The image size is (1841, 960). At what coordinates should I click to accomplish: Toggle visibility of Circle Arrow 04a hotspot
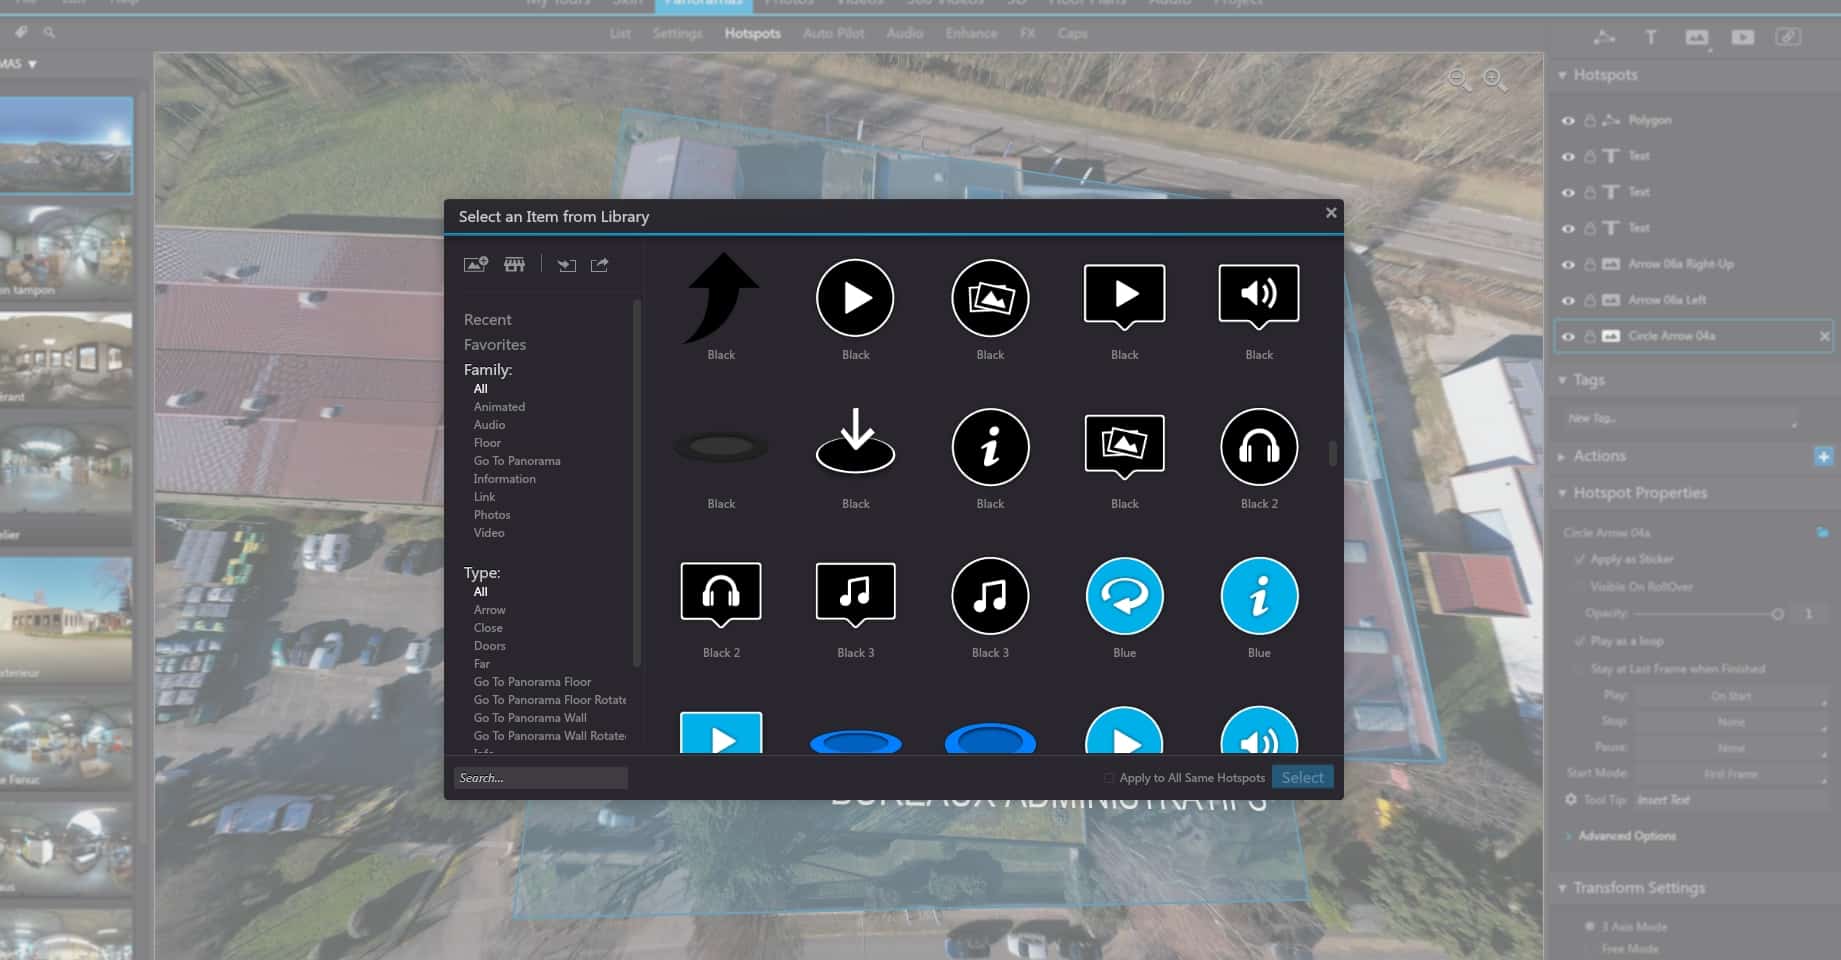point(1568,337)
